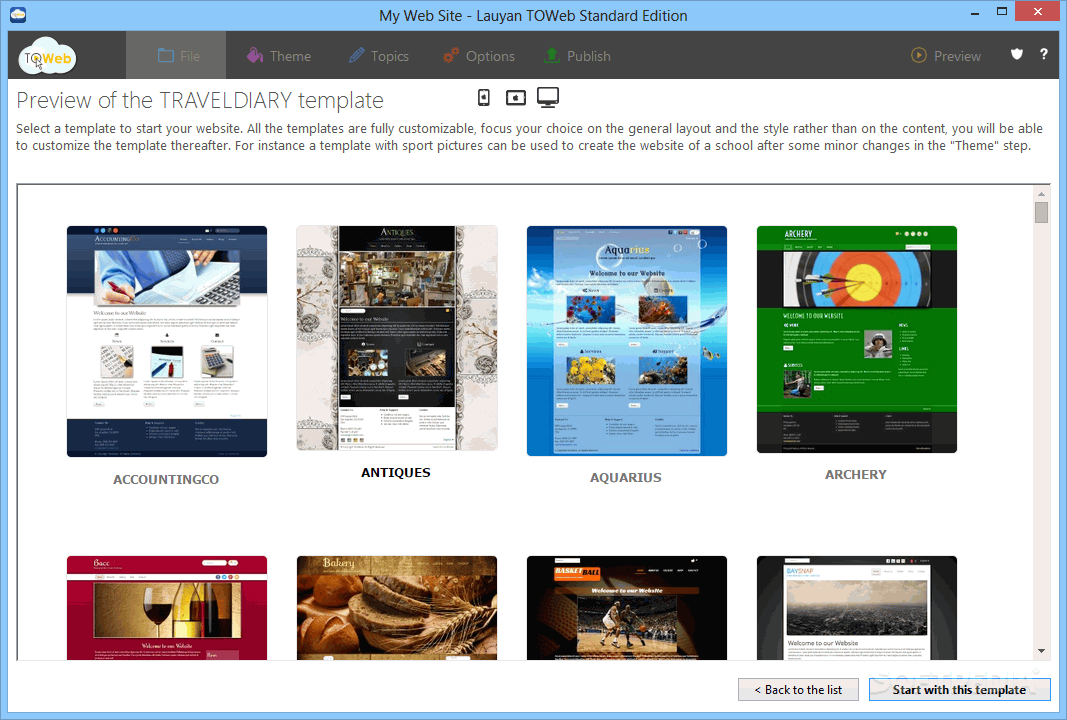The image size is (1067, 720).
Task: Choose the ACCOUNTINGCO template thumbnail
Action: [167, 341]
